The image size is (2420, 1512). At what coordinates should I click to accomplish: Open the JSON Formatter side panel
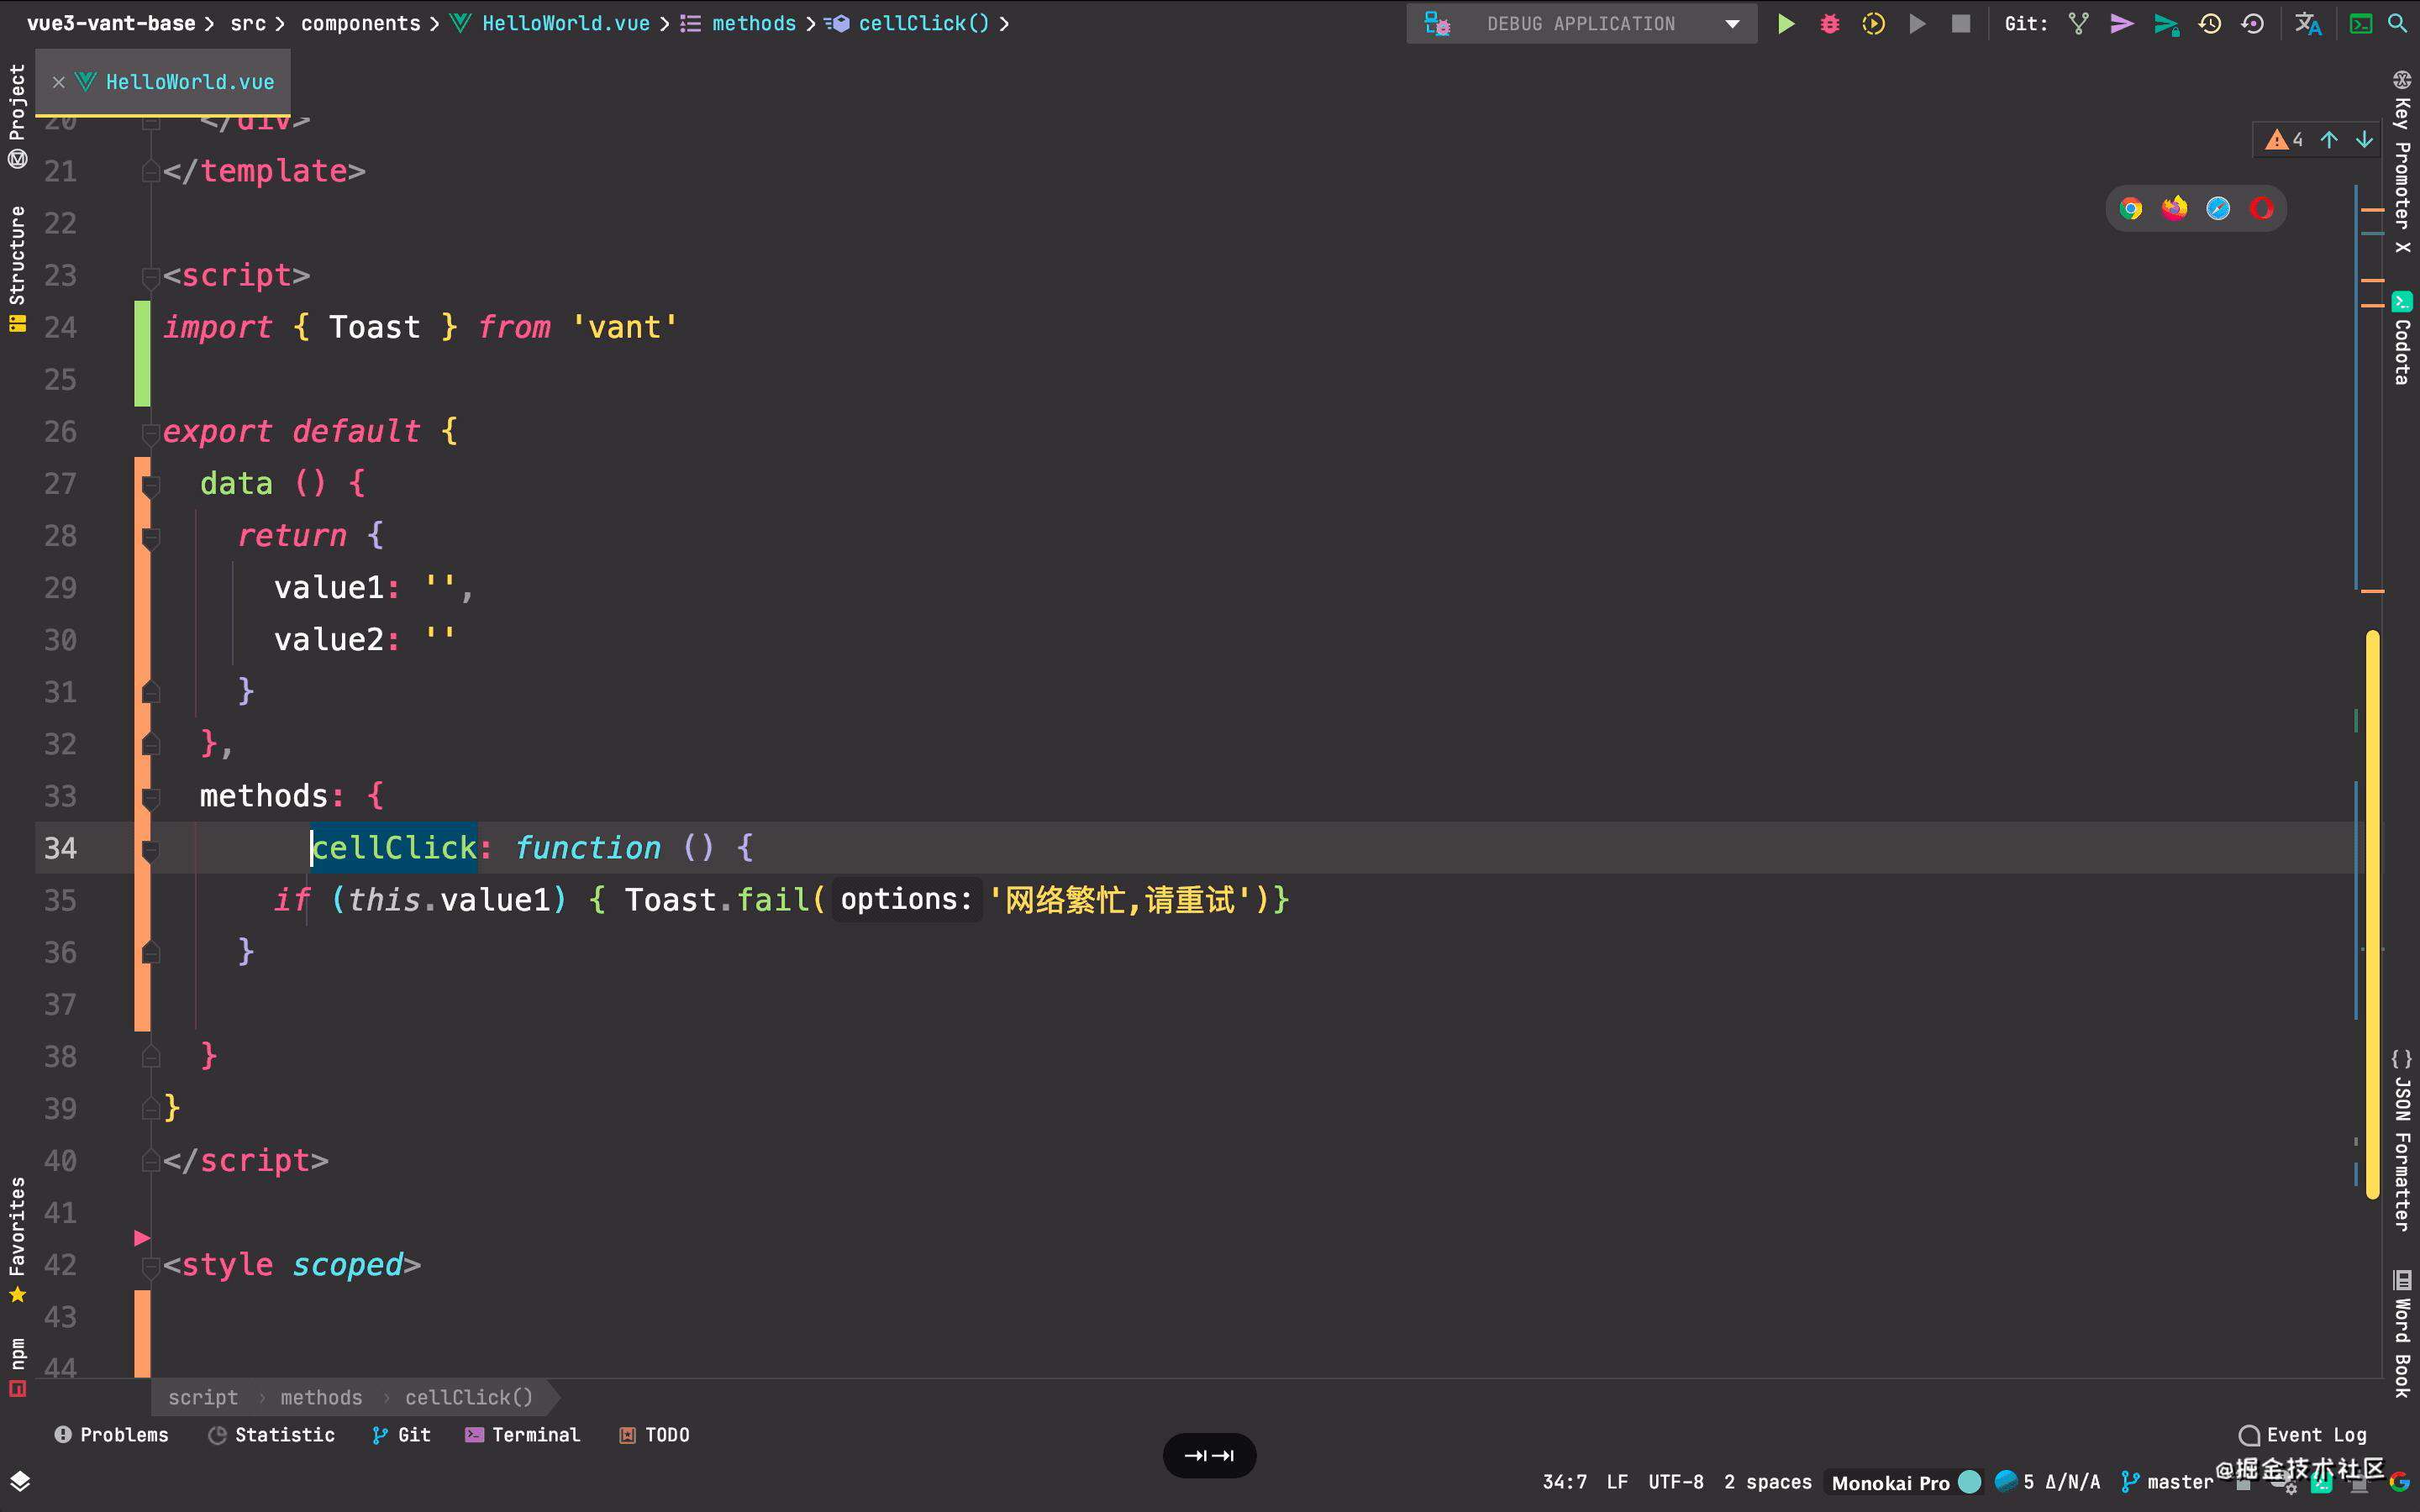pyautogui.click(x=2402, y=1140)
